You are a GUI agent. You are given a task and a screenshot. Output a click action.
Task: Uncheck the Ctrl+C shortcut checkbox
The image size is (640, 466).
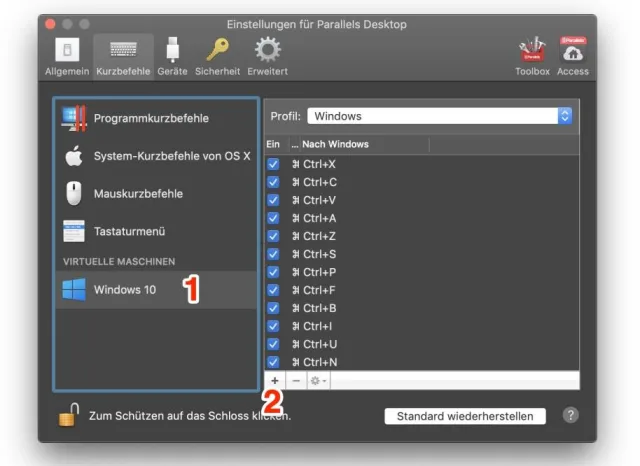[x=273, y=182]
